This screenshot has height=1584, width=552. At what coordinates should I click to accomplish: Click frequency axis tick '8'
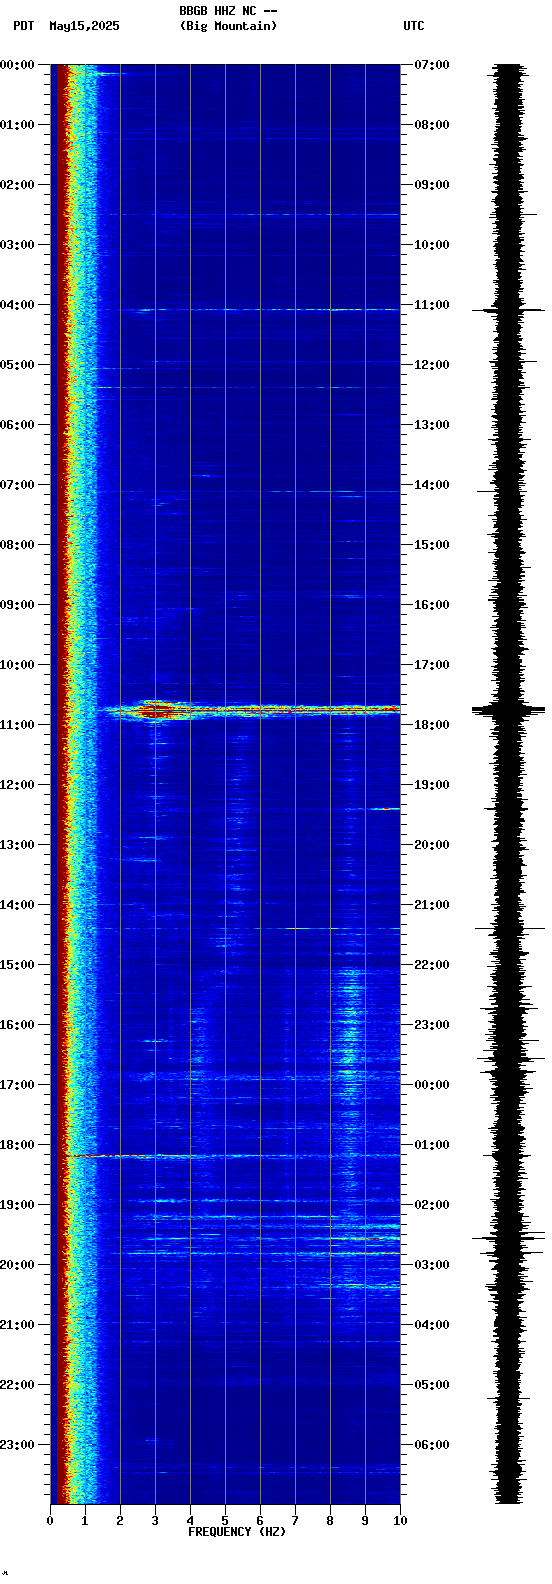[x=330, y=1521]
